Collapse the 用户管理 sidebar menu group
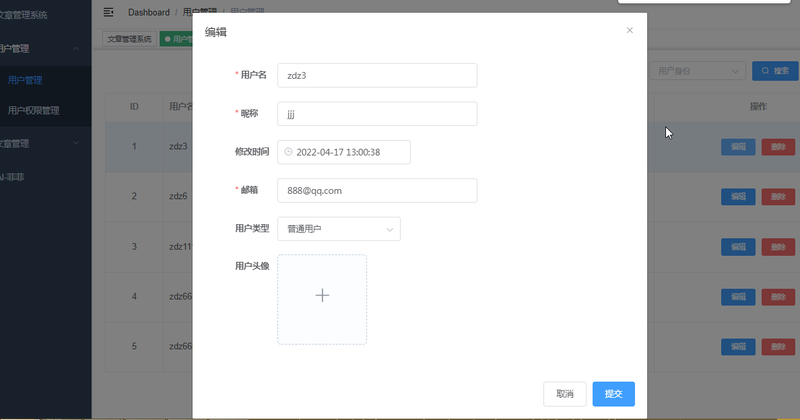Screen dimensions: 800x420 point(45,48)
